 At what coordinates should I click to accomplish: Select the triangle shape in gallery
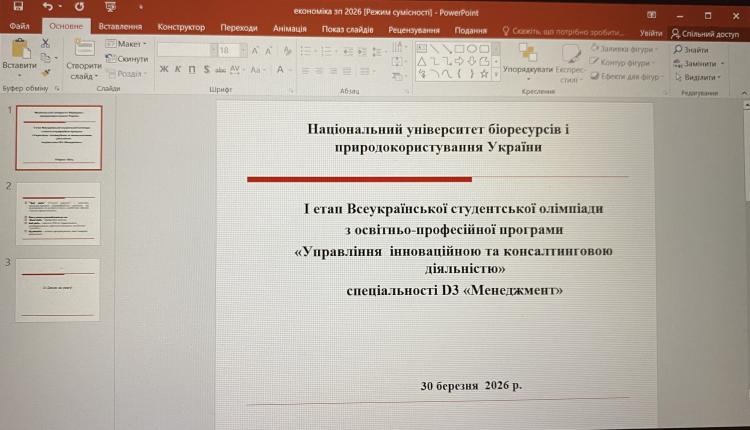[x=421, y=61]
